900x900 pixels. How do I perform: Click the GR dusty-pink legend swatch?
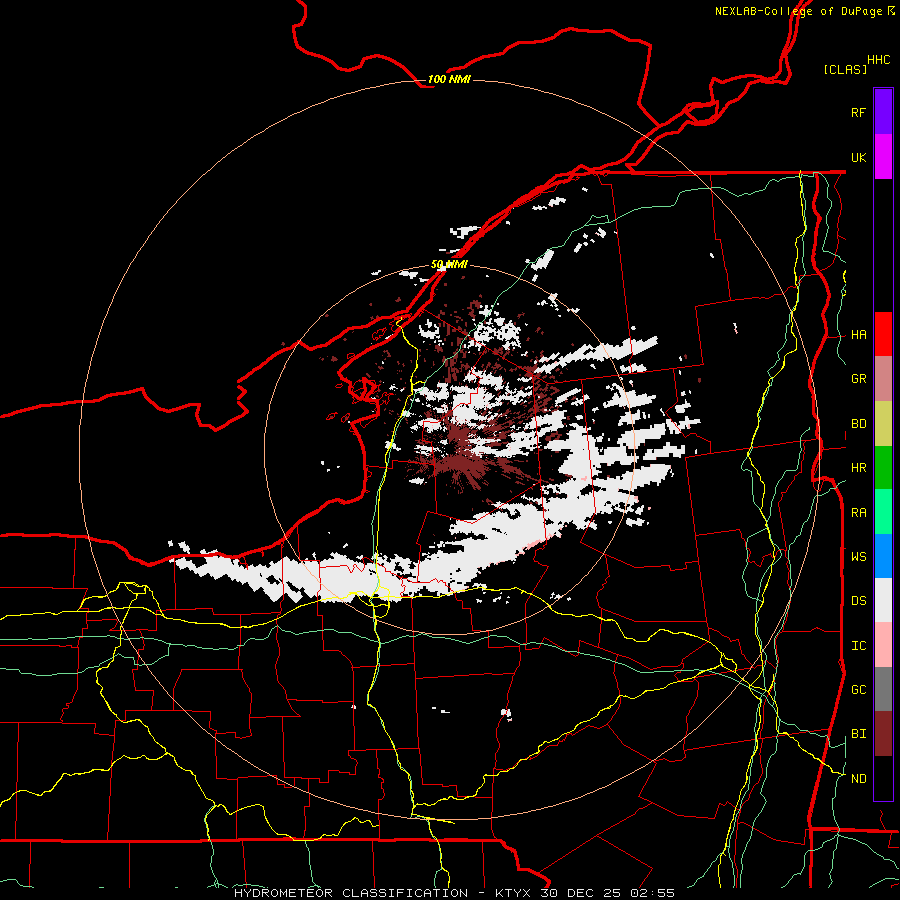tap(883, 379)
